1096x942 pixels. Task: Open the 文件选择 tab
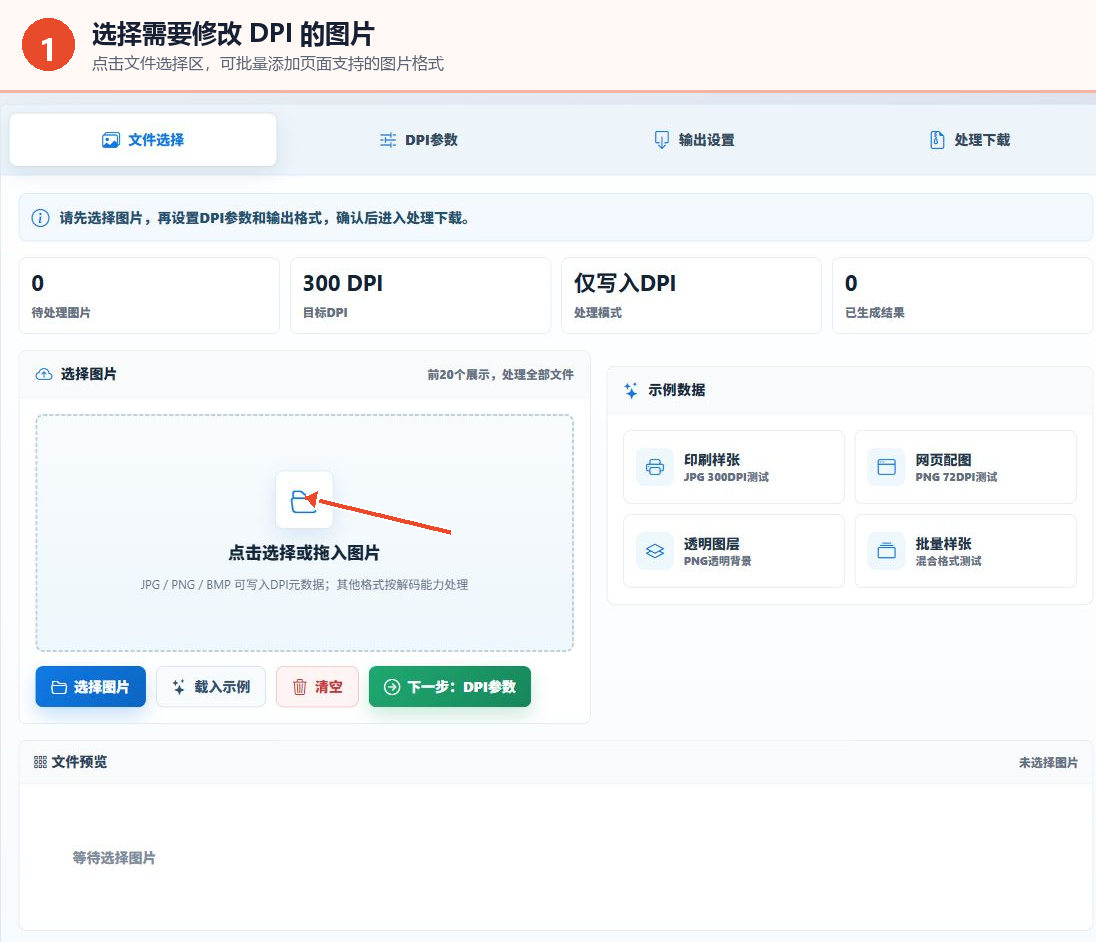pyautogui.click(x=143, y=140)
